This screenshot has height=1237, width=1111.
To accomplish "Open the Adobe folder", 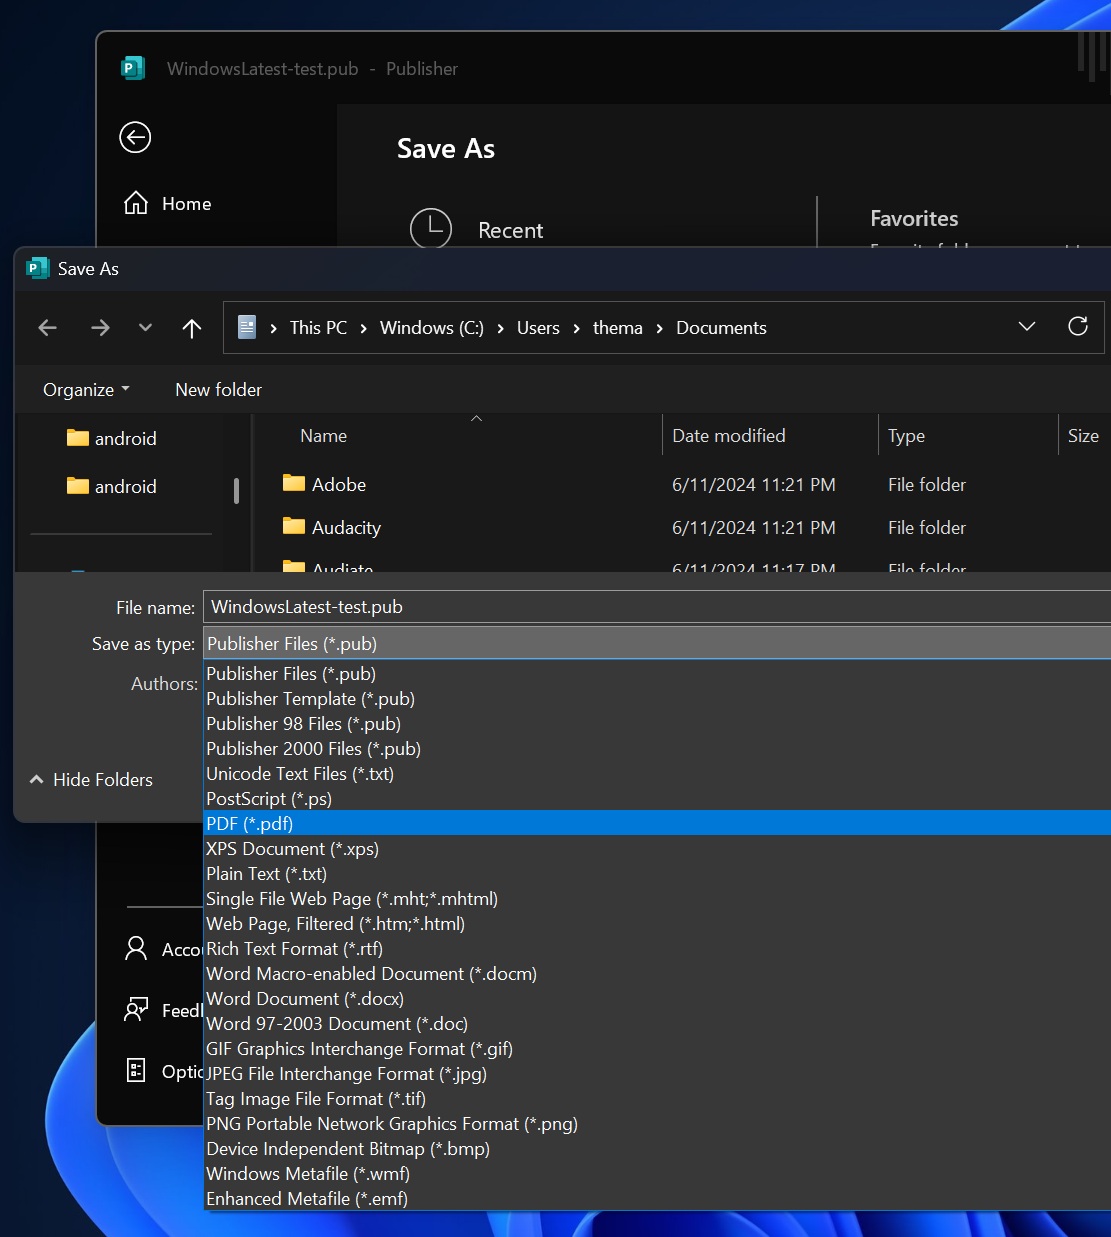I will point(338,484).
